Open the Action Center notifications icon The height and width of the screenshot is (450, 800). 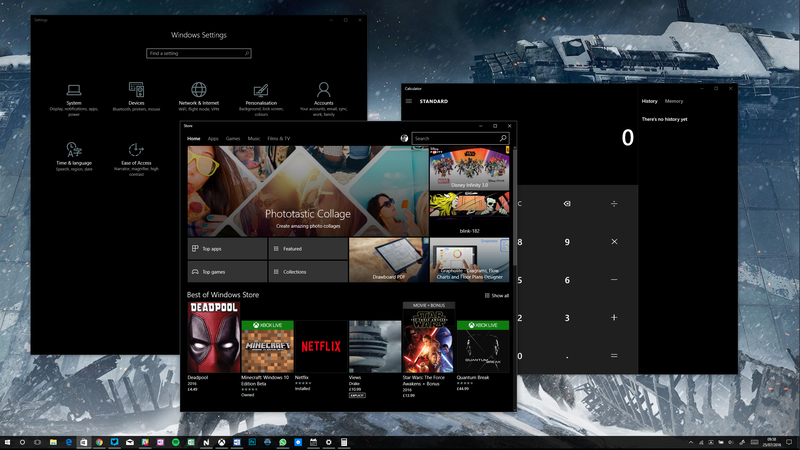[789, 442]
